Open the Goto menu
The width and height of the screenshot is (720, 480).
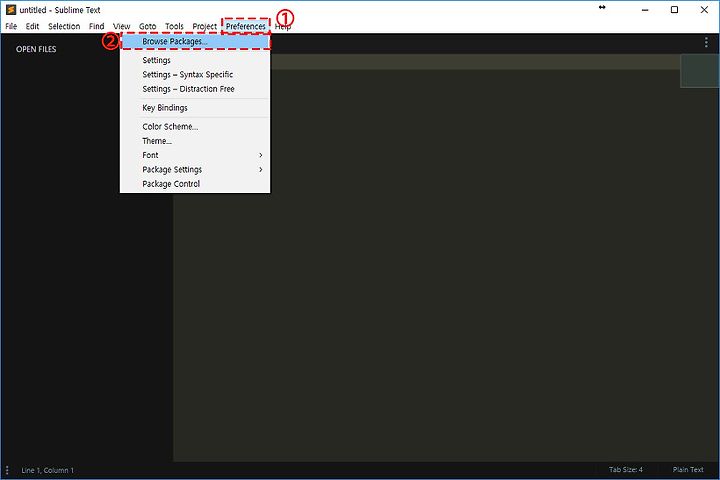(147, 26)
